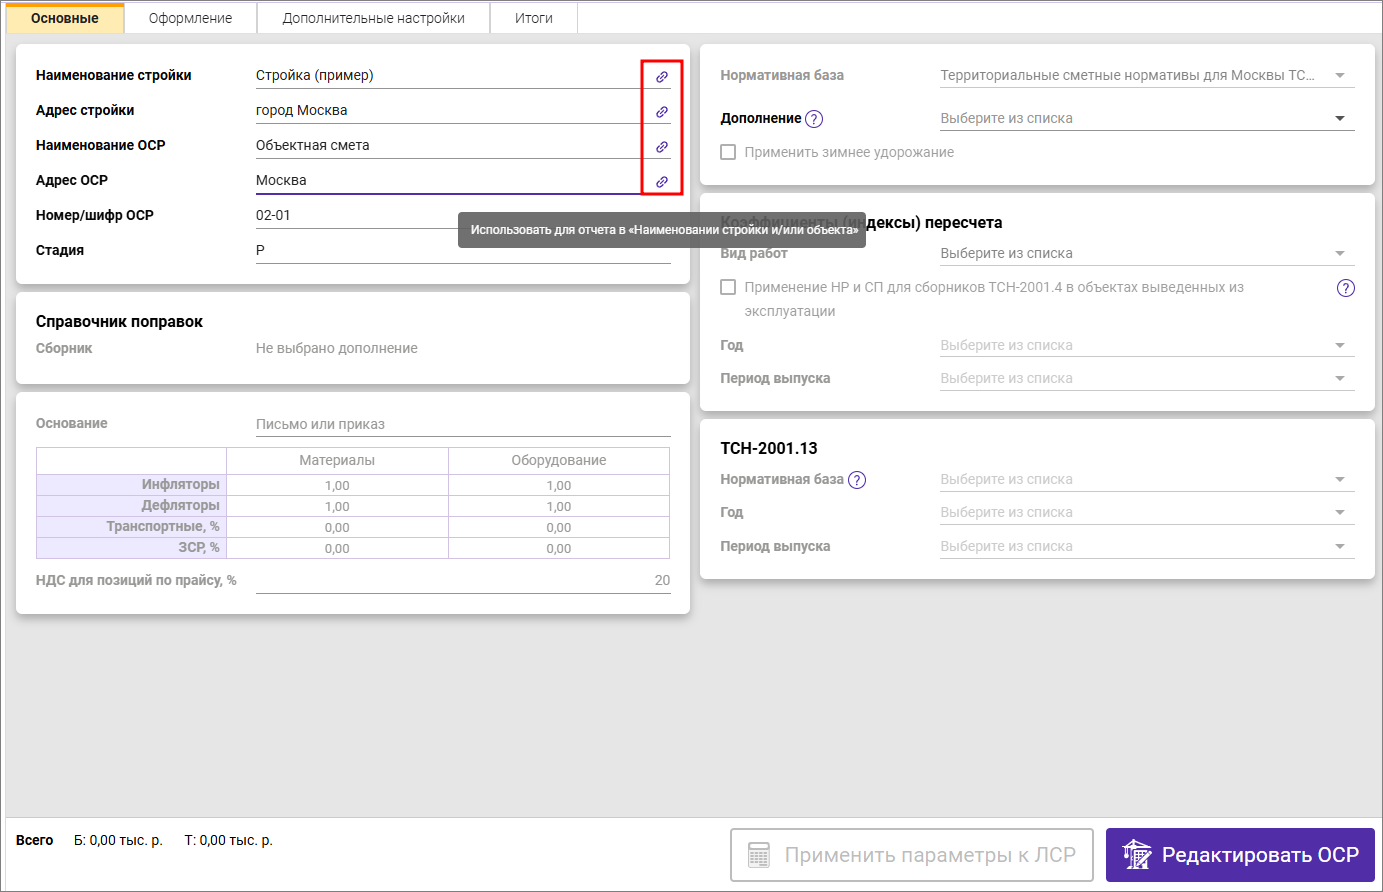The height and width of the screenshot is (892, 1383).
Task: Expand the Дополнение dropdown list
Action: [1340, 119]
